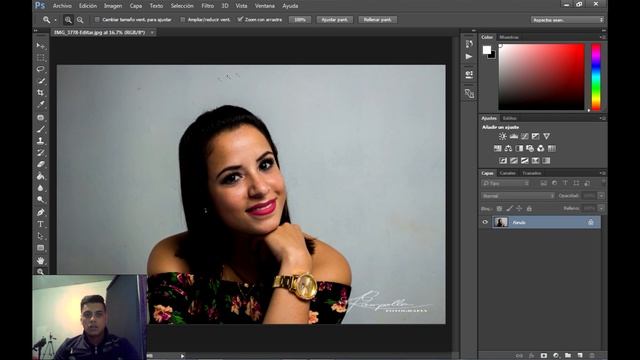Open the Zoom tool preset picker arrow

56,20
